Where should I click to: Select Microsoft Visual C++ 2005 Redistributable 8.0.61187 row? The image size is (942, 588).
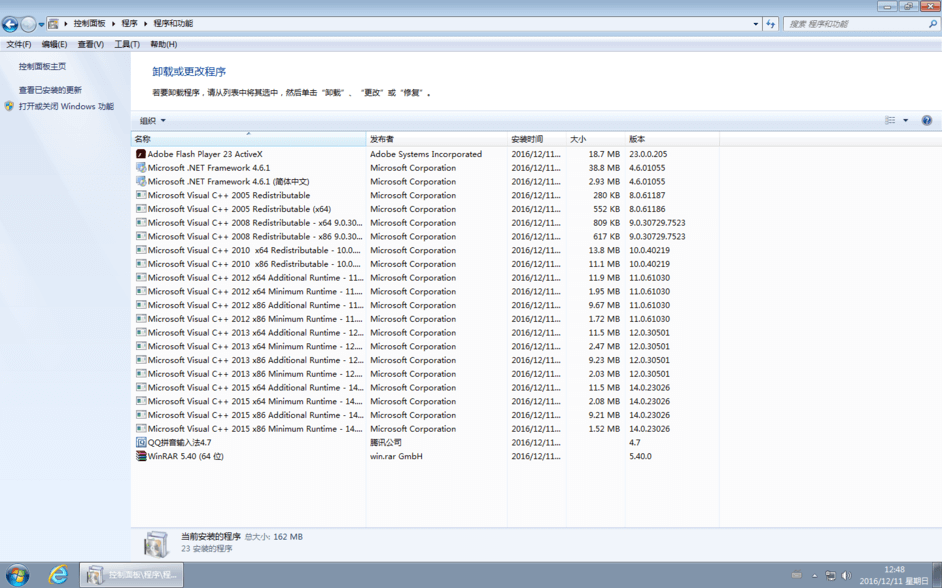coord(427,195)
